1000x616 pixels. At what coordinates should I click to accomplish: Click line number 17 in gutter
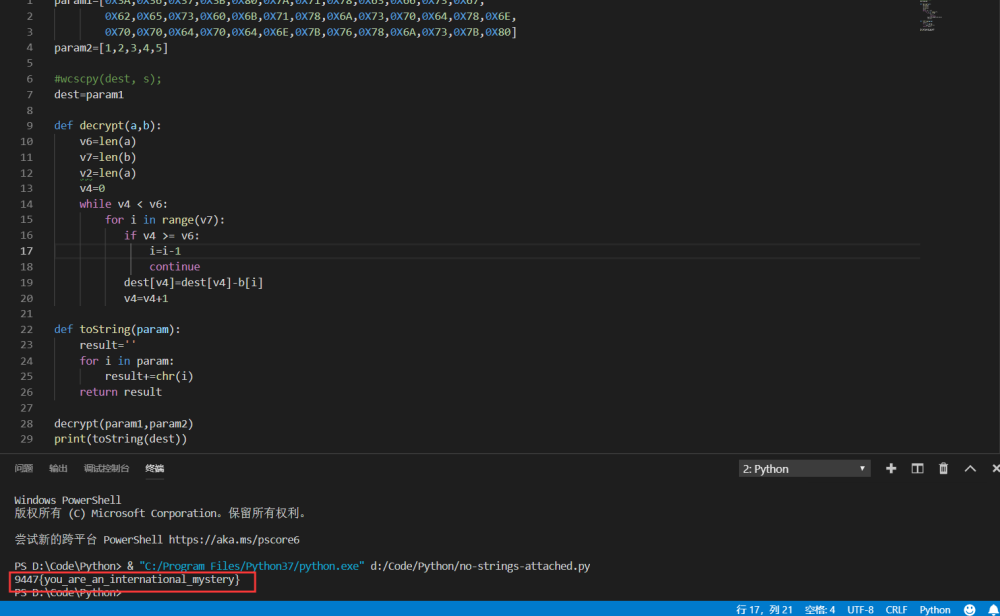coord(26,251)
